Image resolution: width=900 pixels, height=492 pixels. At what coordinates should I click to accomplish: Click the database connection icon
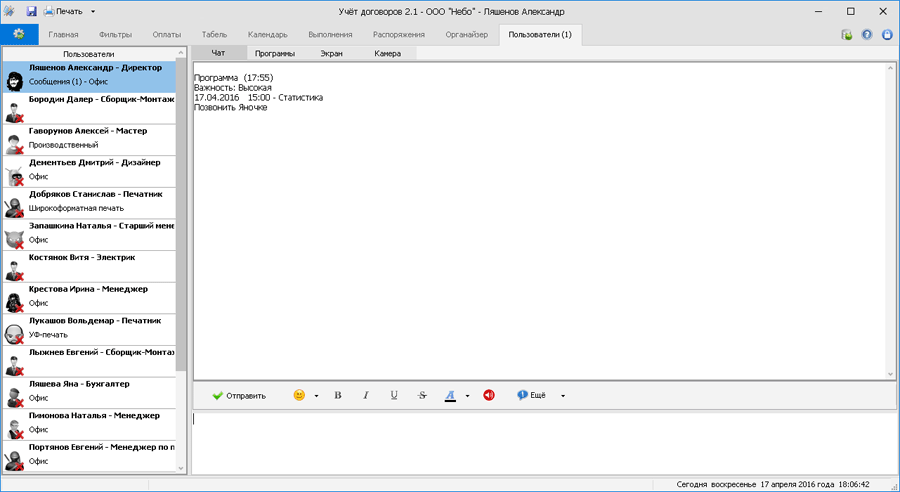[x=847, y=35]
